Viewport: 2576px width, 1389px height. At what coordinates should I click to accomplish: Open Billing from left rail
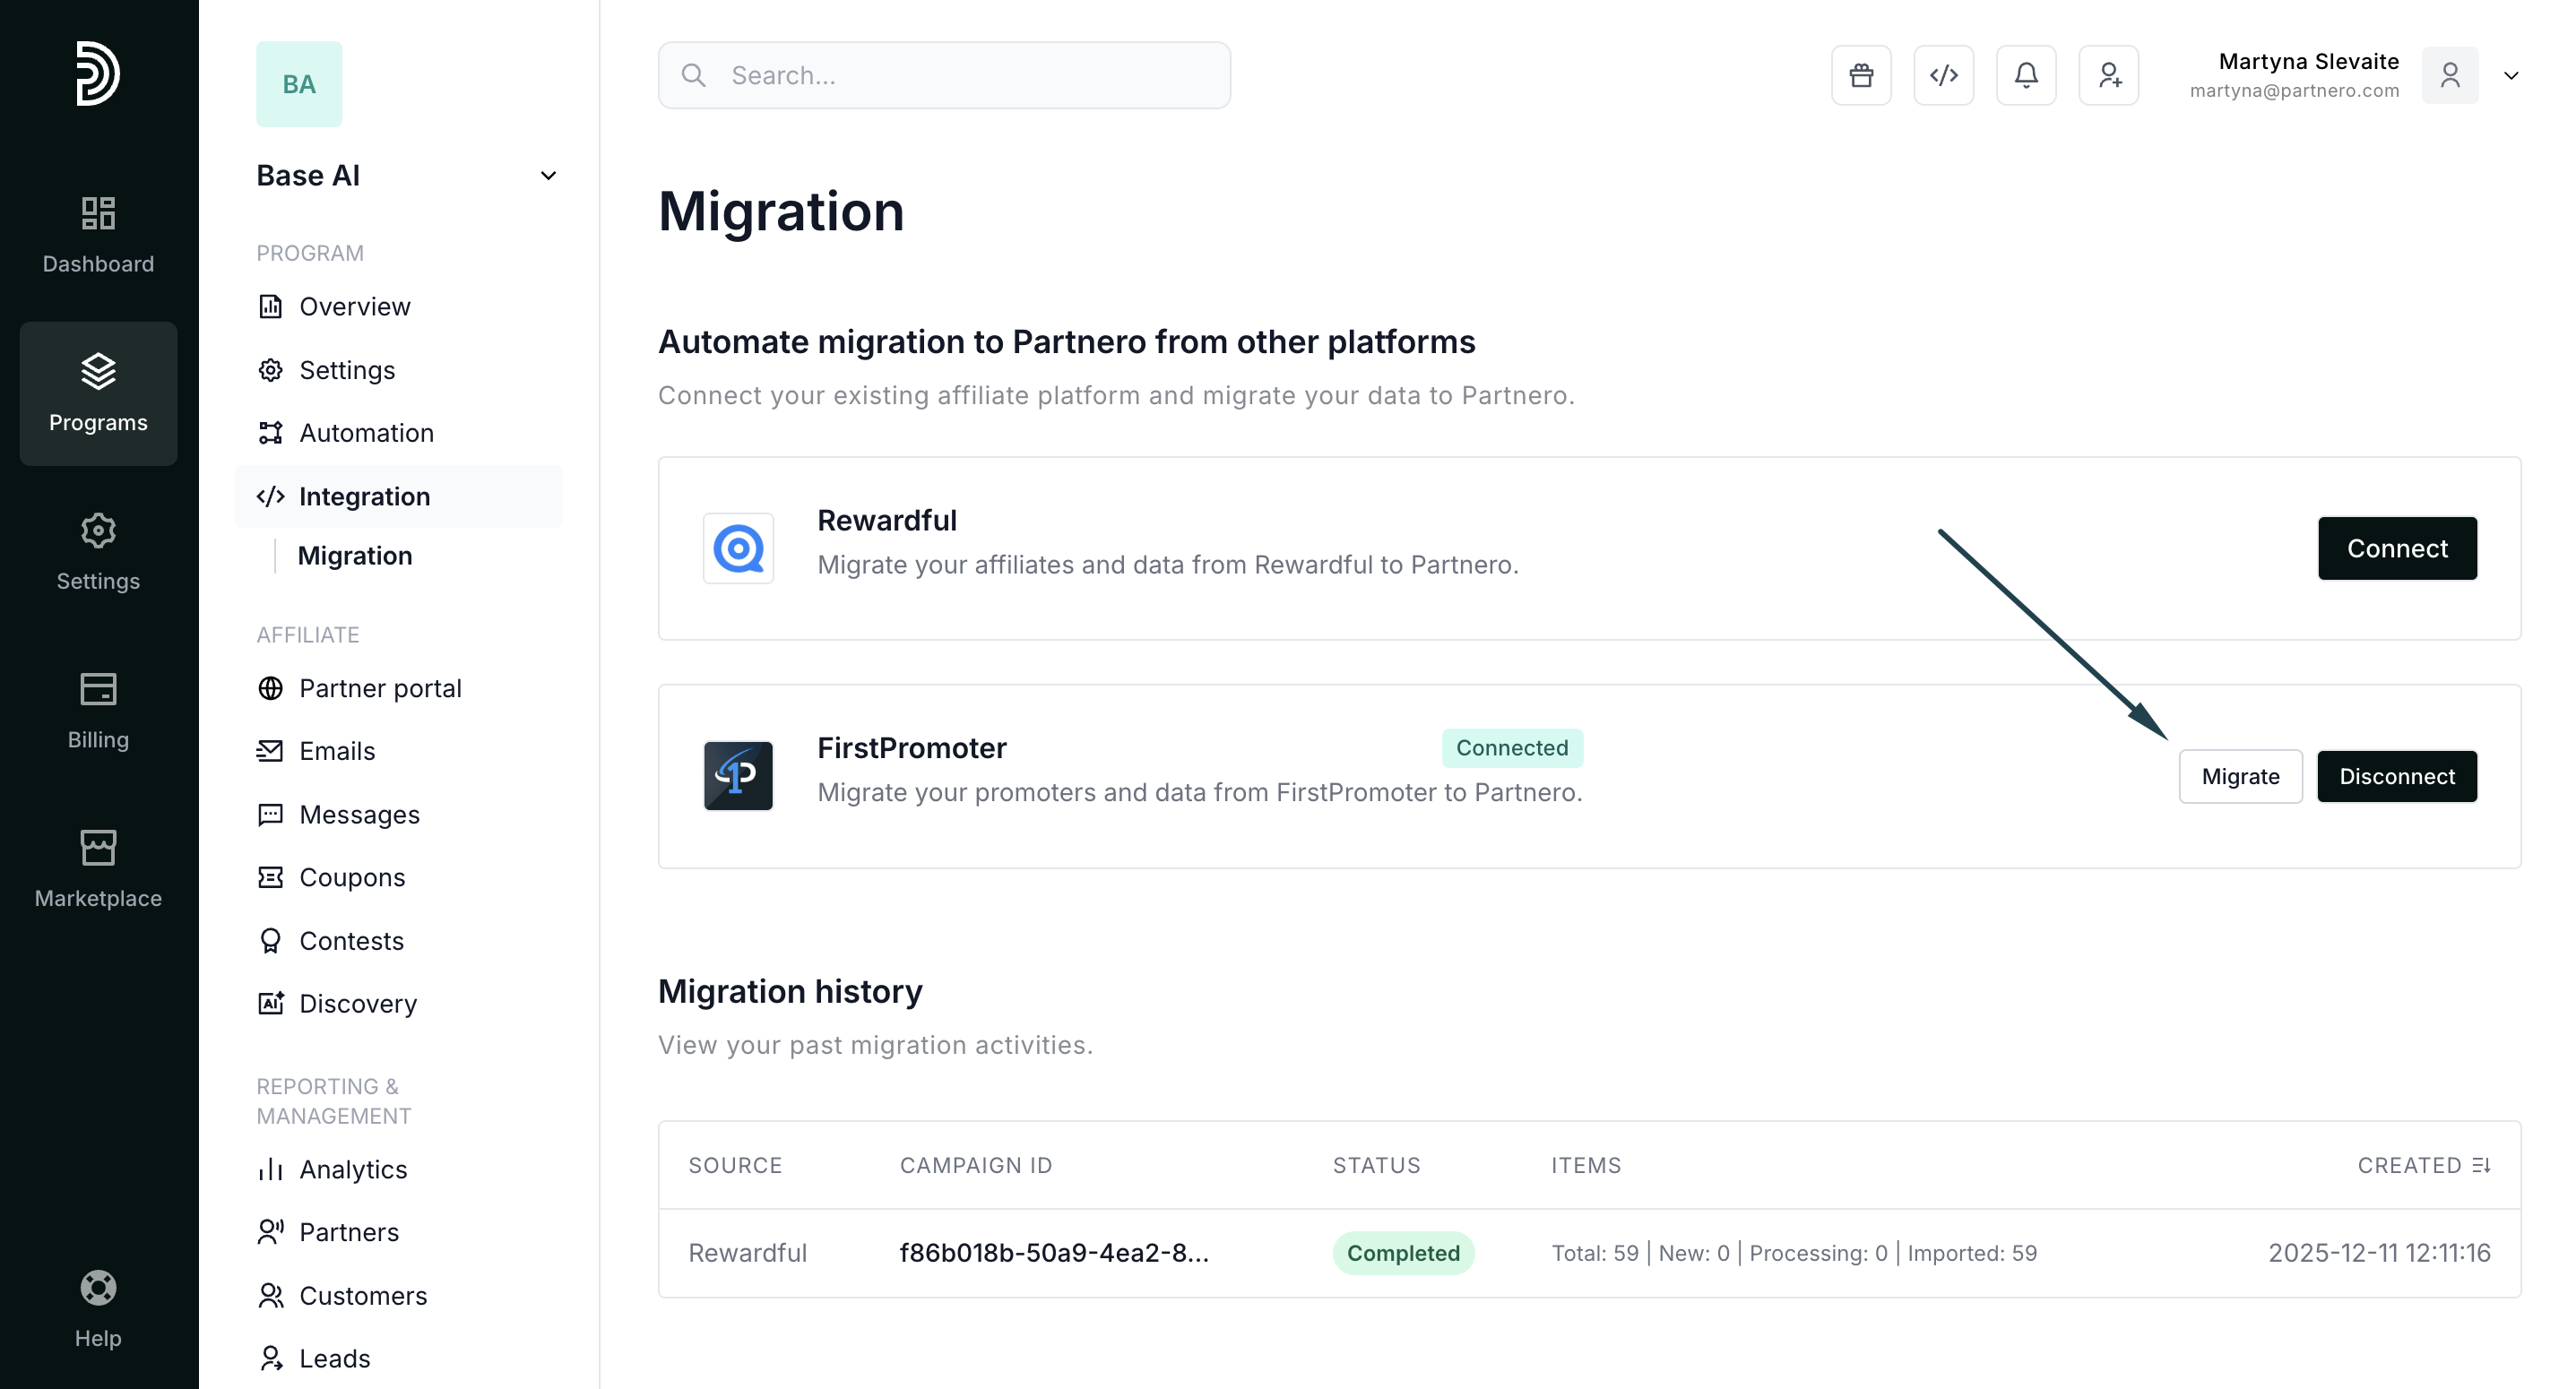[98, 710]
